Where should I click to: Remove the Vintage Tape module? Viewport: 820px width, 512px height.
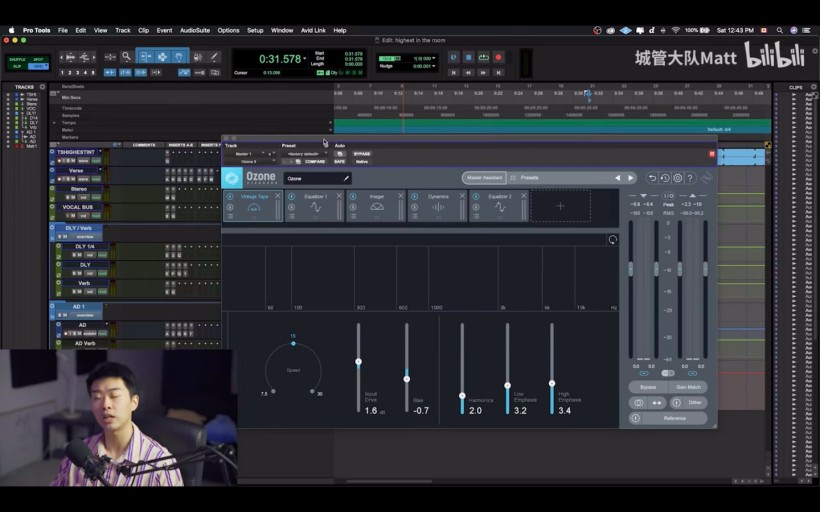[278, 196]
